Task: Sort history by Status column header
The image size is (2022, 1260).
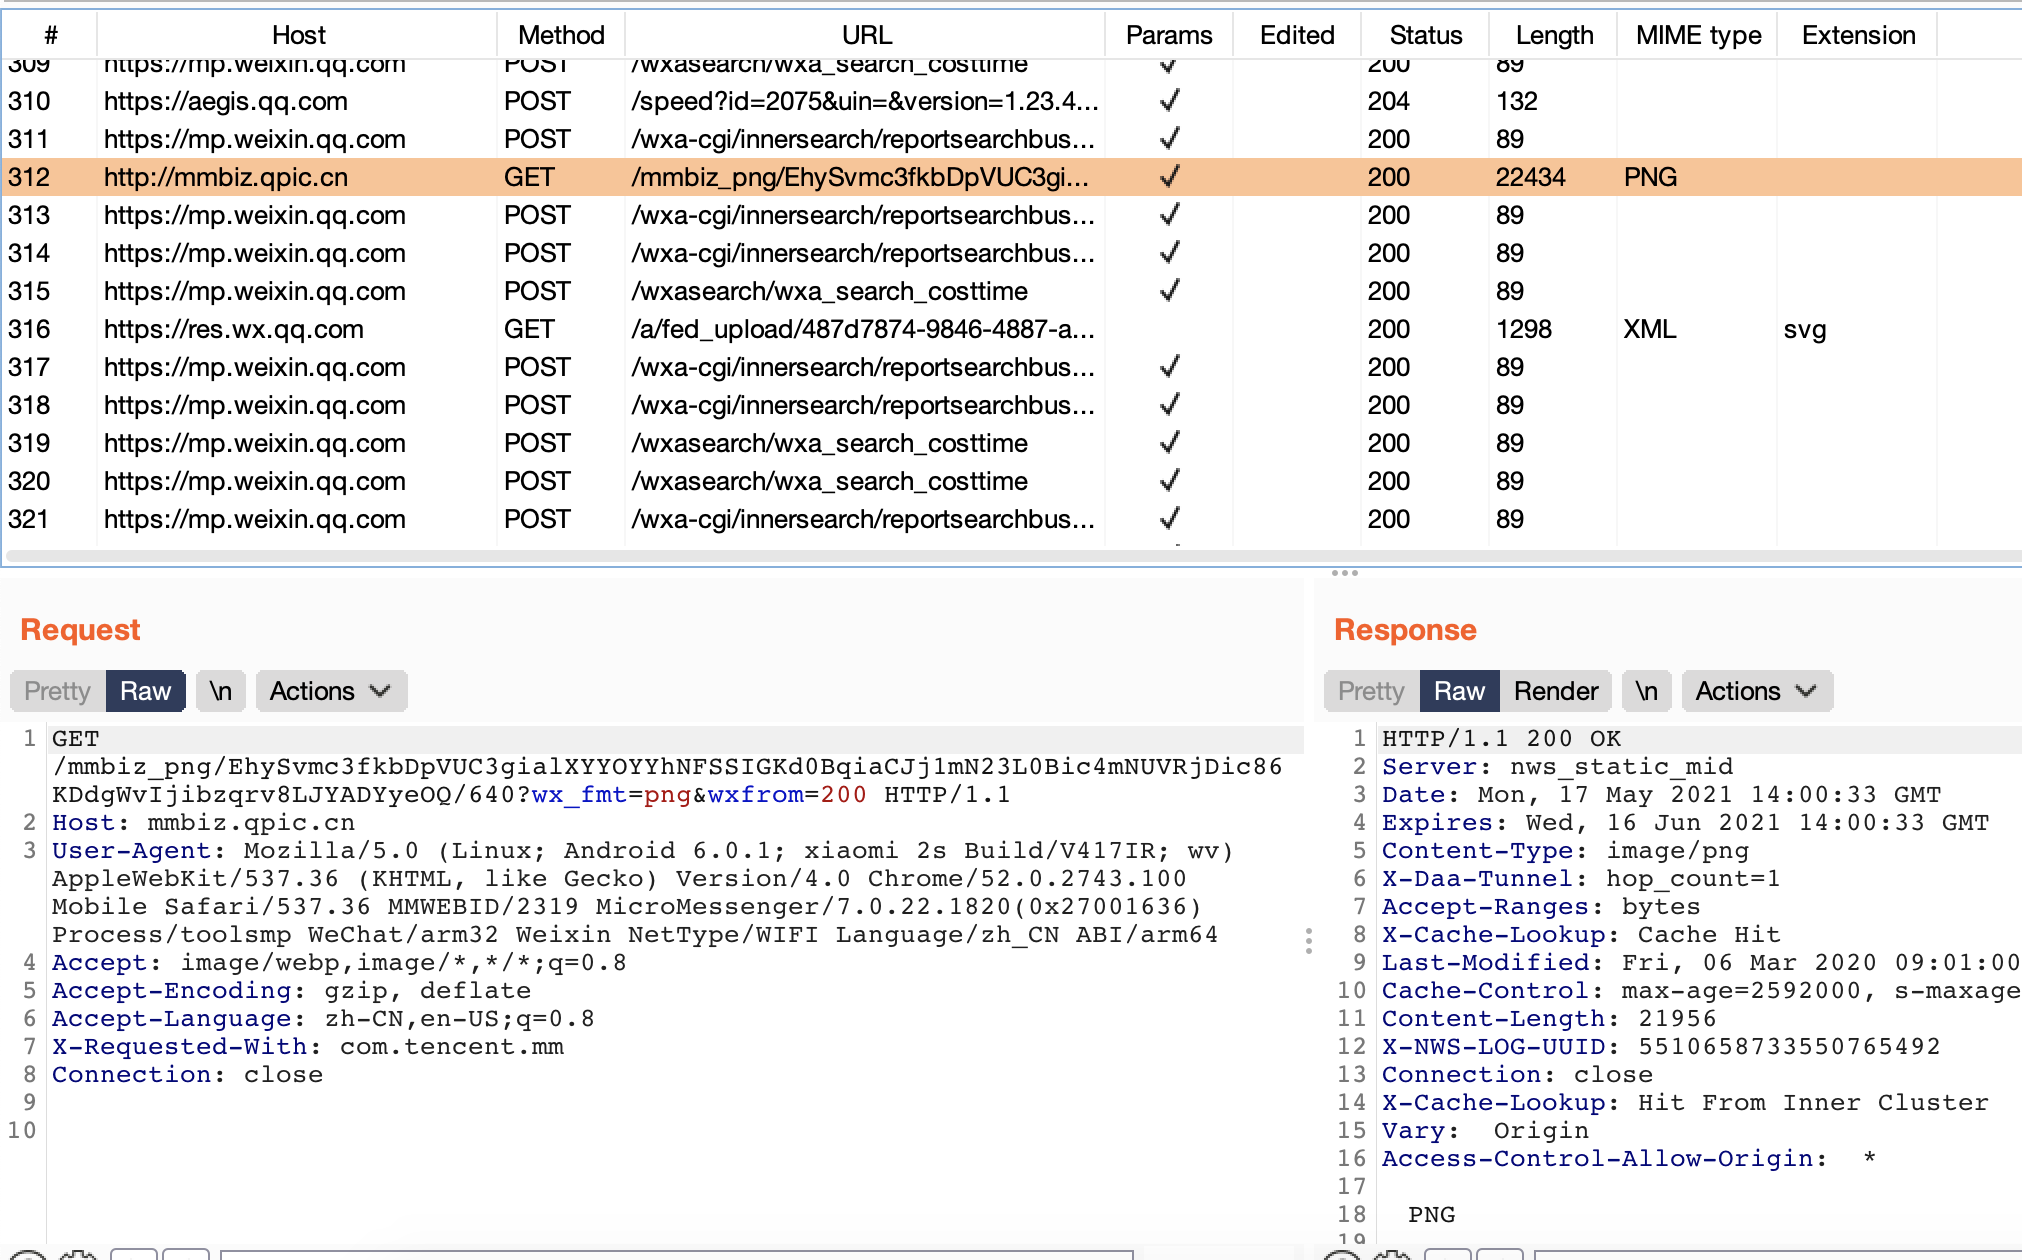Action: (x=1425, y=35)
